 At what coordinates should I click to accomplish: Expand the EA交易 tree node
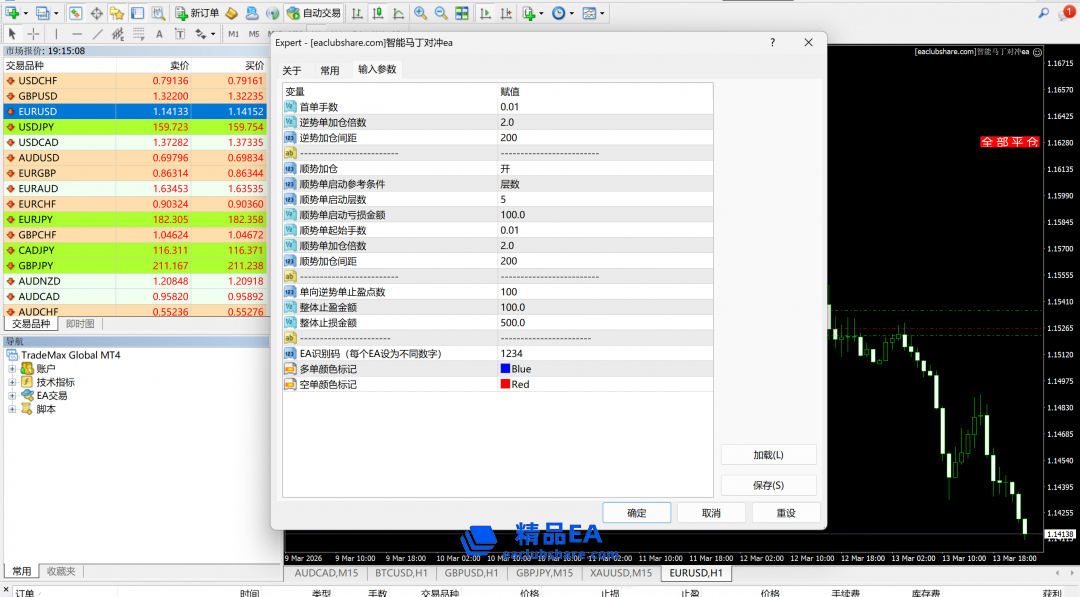[x=13, y=396]
